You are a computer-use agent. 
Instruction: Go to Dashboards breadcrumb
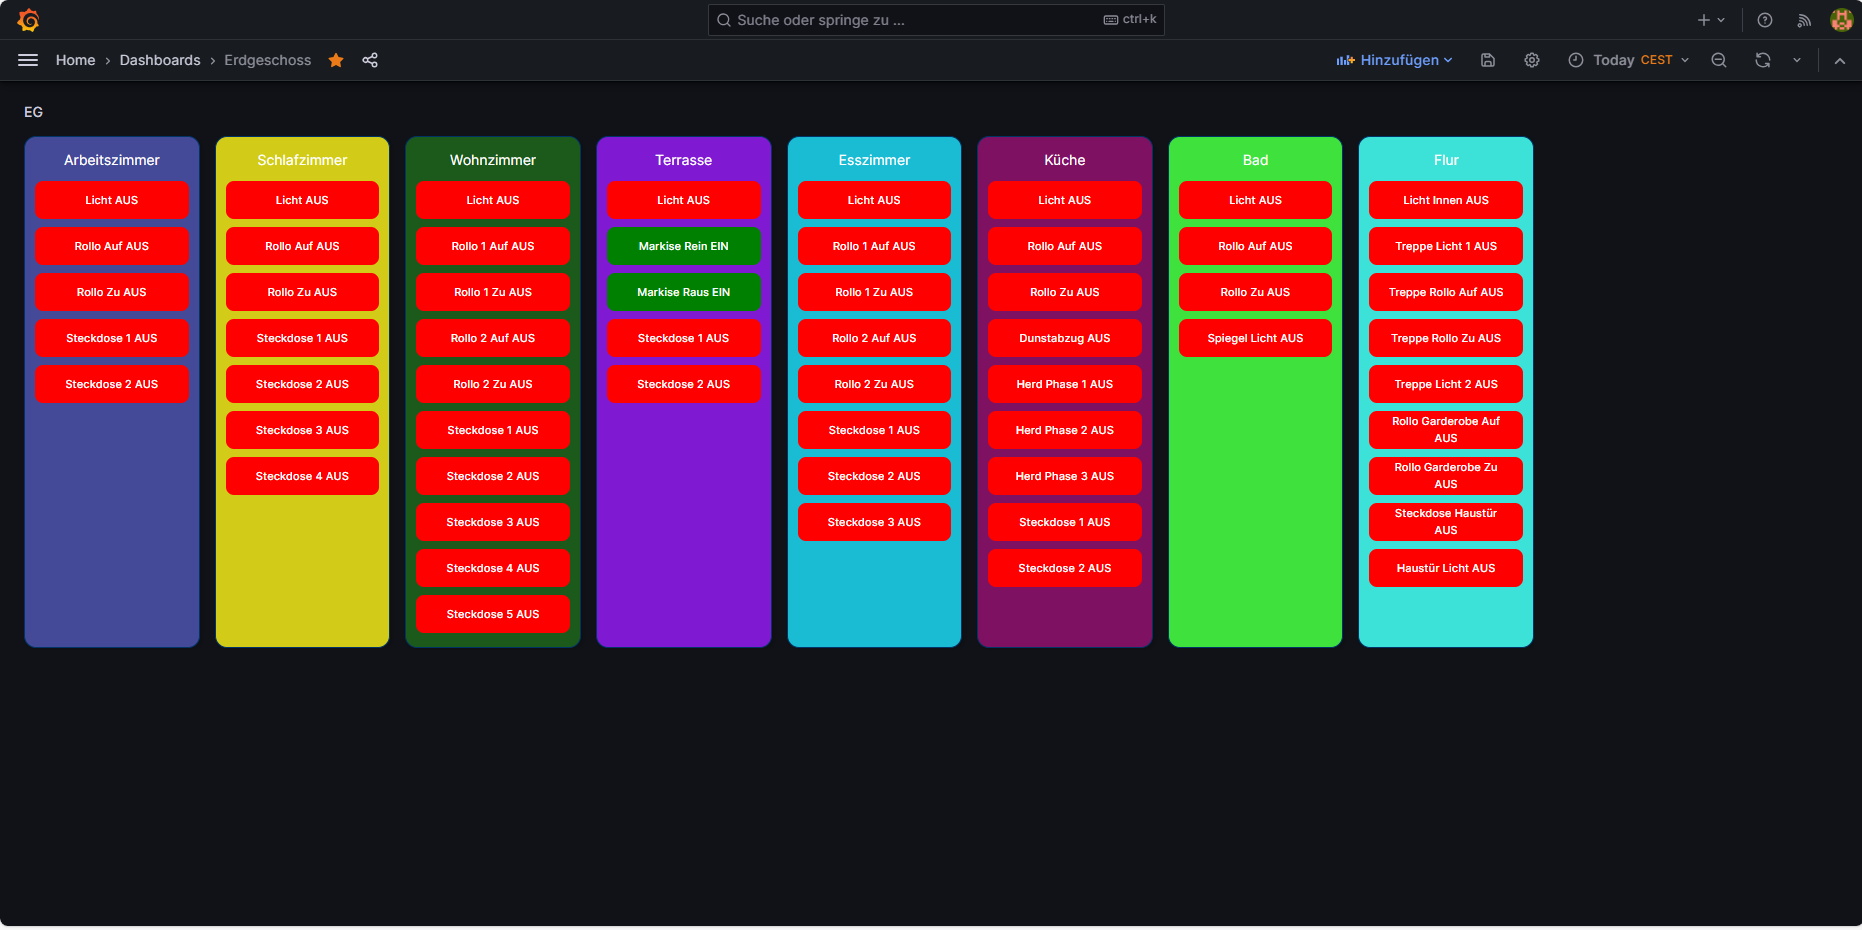click(160, 60)
